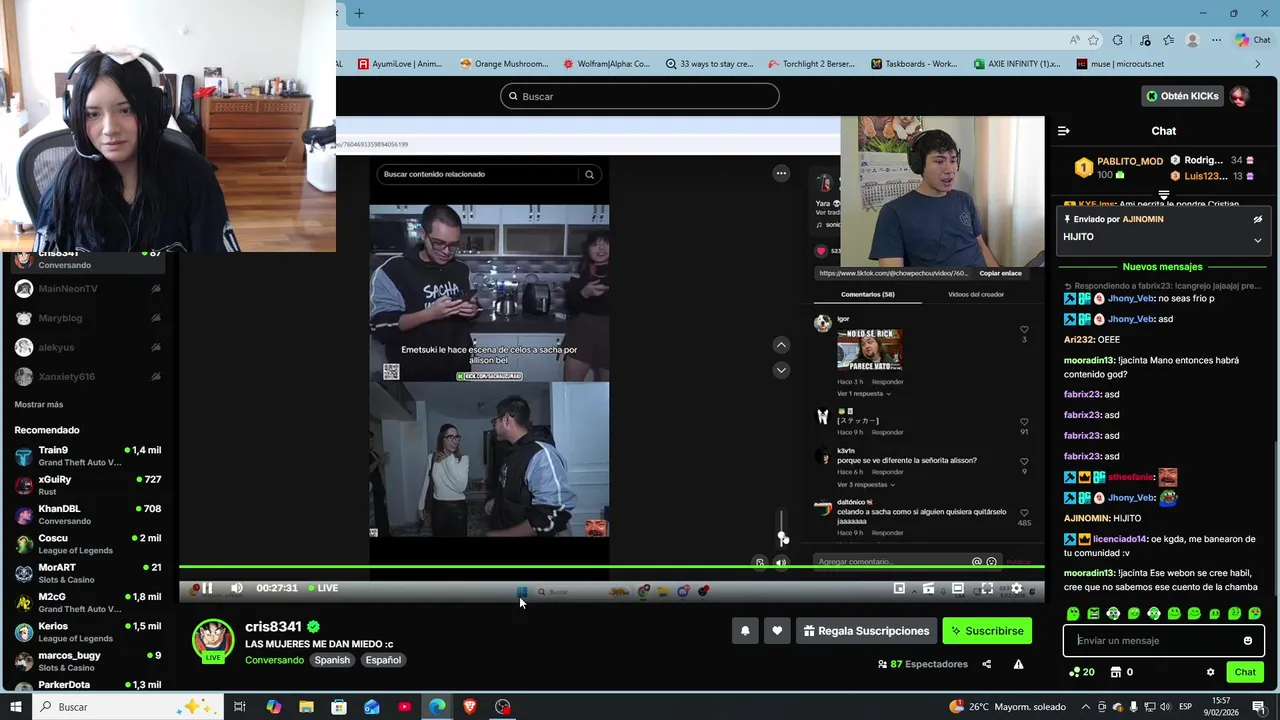Screen dimensions: 1280x720
Task: Insert the angry square green emote
Action: [1093, 613]
